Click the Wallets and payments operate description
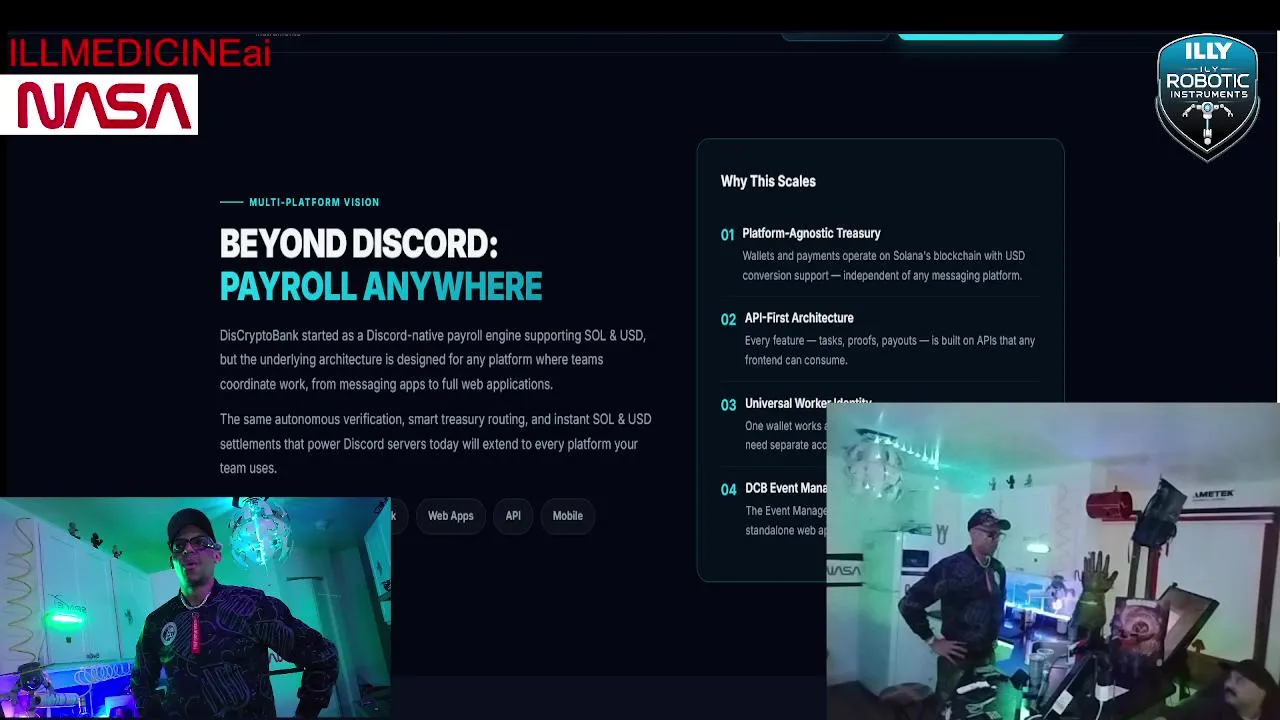 click(883, 265)
